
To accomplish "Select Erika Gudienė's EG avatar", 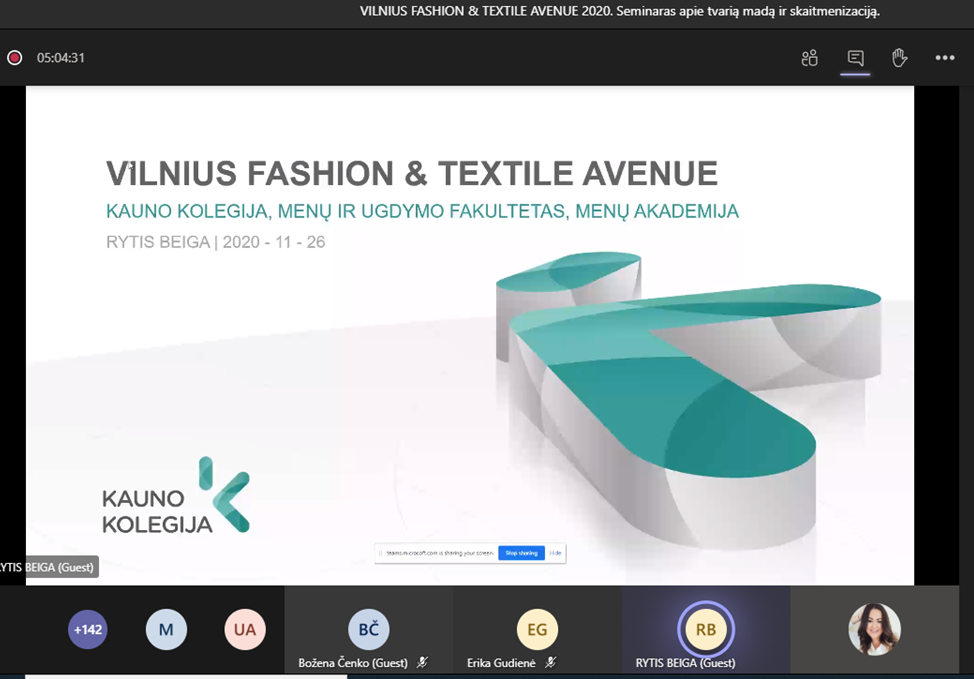I will tap(537, 630).
